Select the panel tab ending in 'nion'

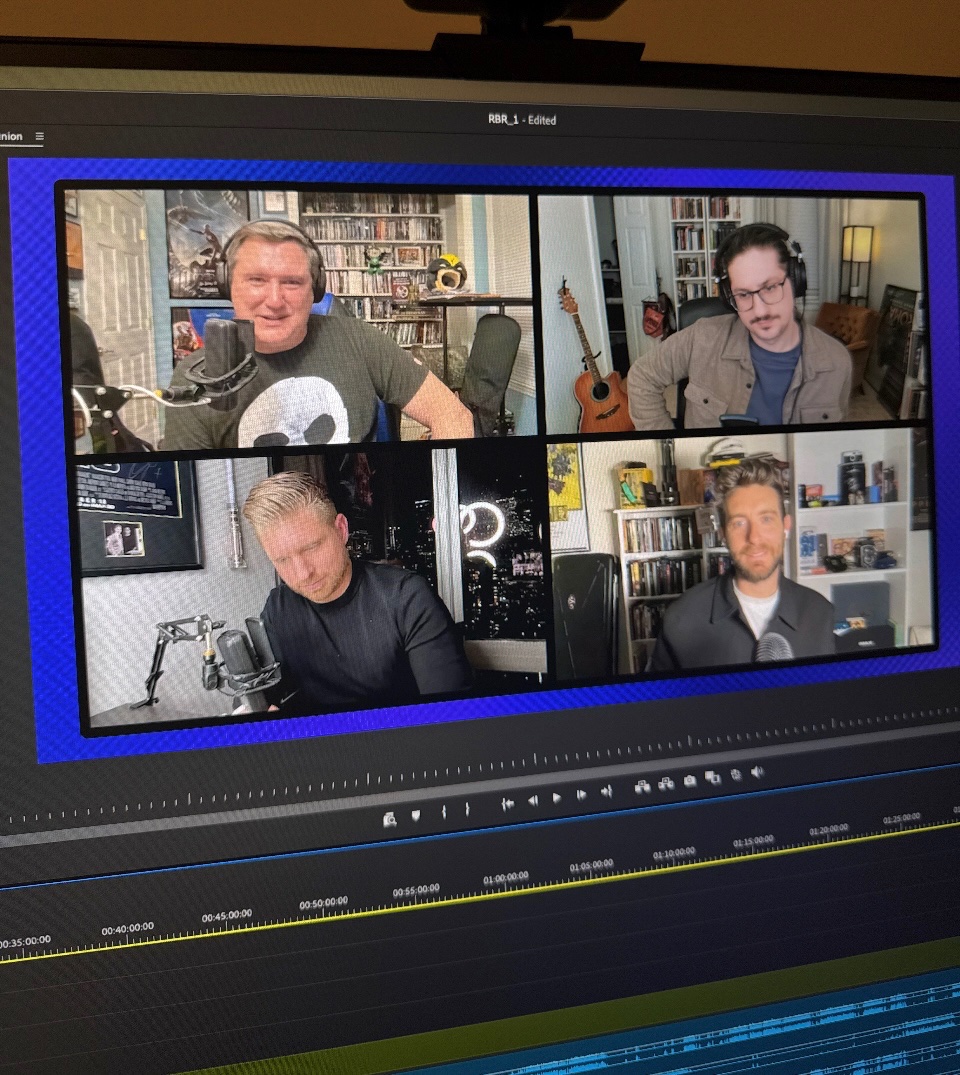(11, 136)
